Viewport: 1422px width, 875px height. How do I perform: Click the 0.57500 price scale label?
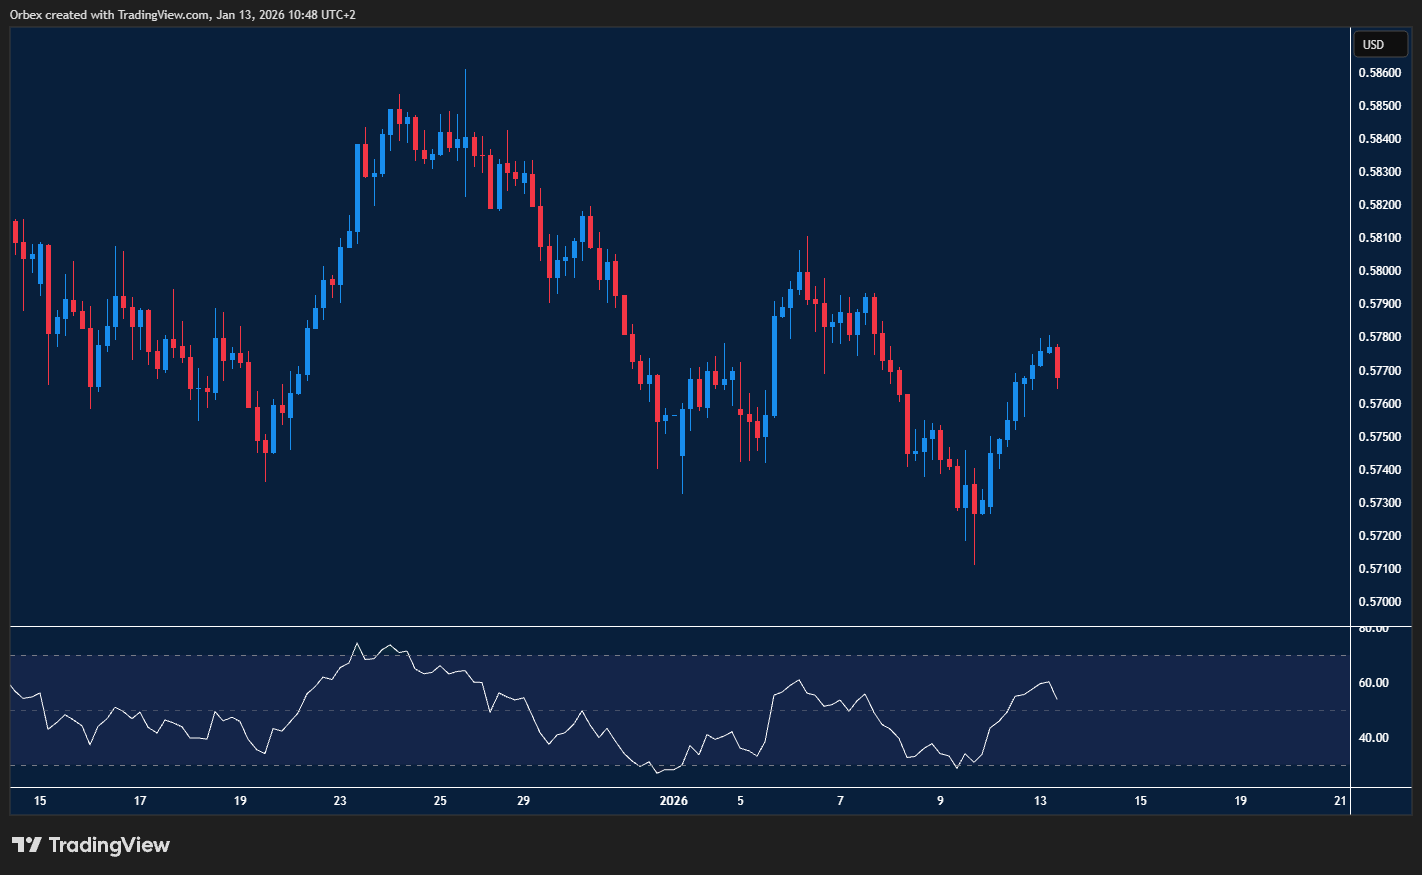pyautogui.click(x=1378, y=437)
